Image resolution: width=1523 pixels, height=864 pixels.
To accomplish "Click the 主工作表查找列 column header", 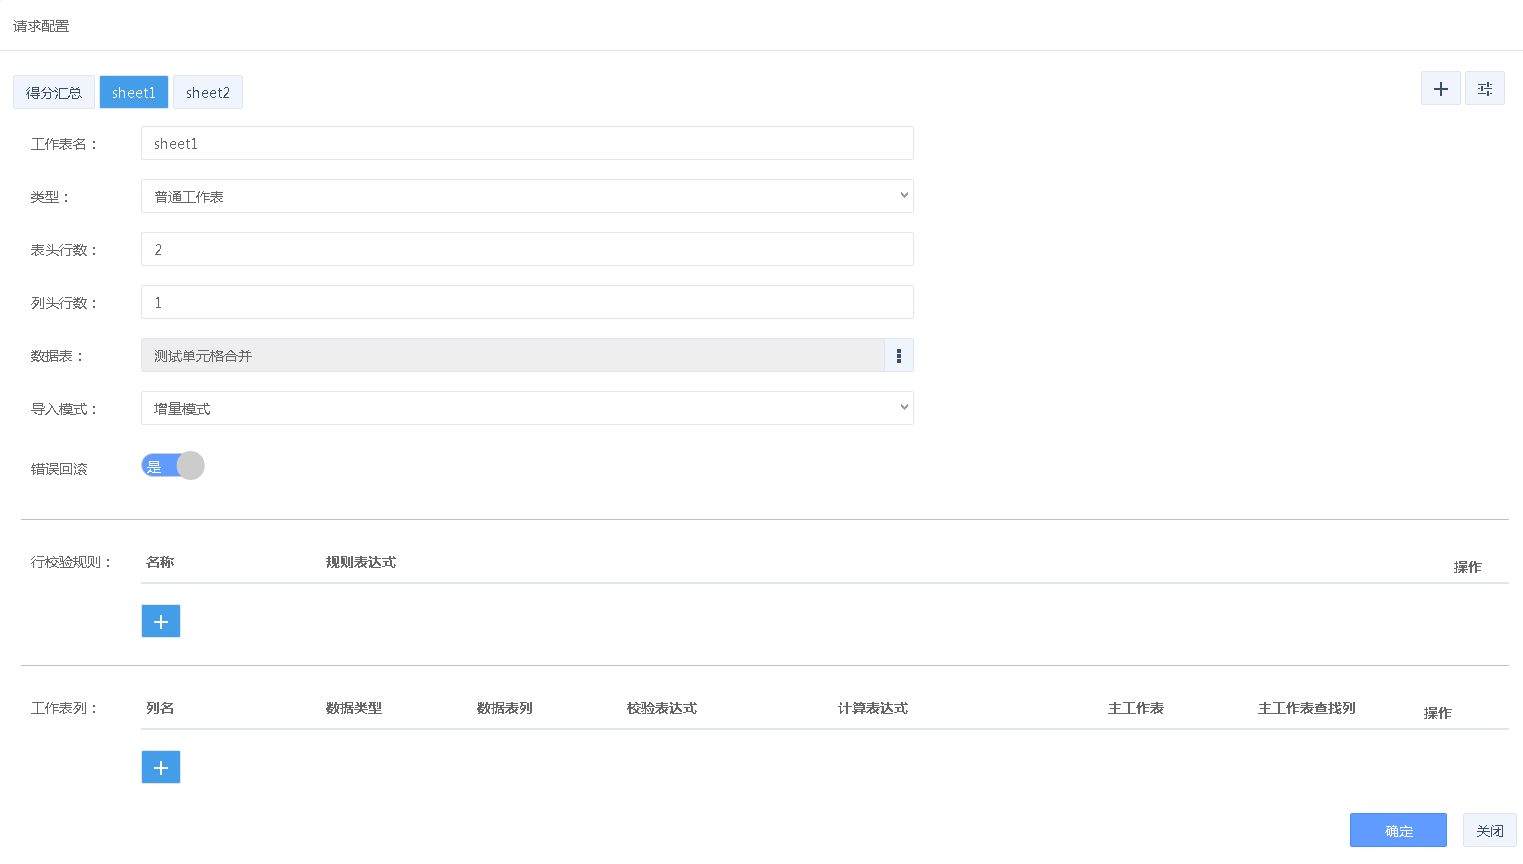I will (x=1306, y=708).
